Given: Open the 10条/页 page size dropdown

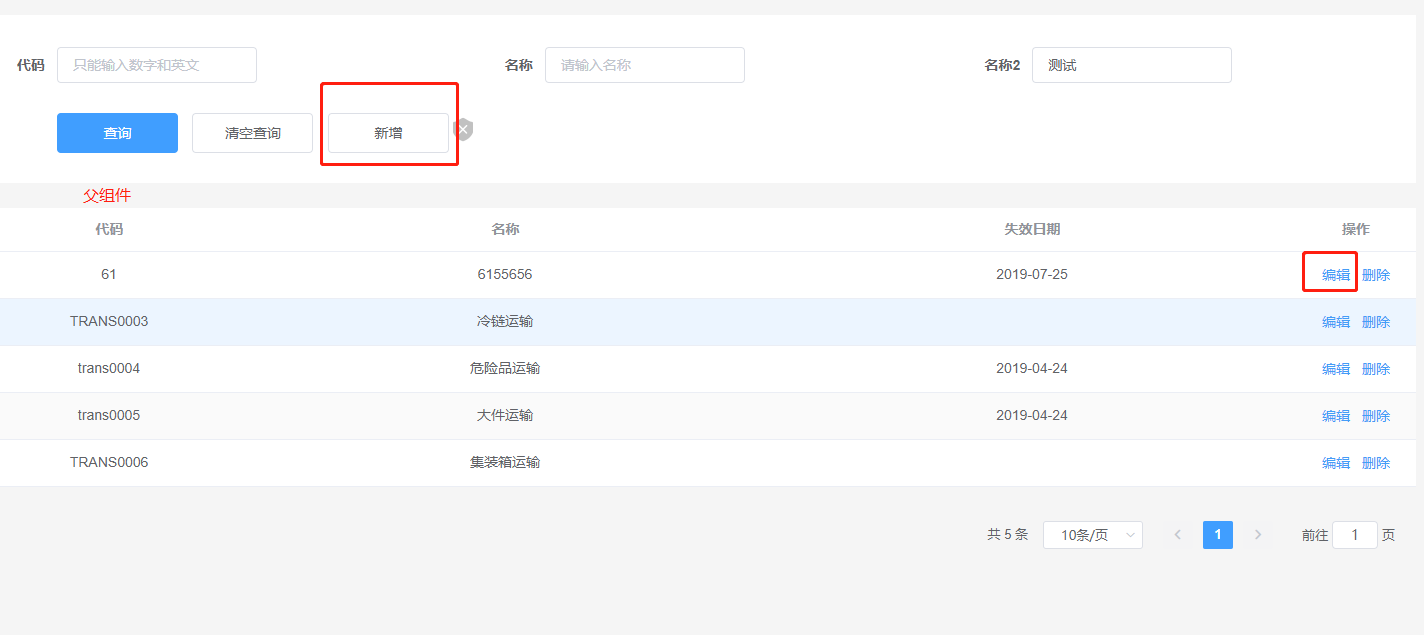Looking at the screenshot, I should [x=1093, y=535].
